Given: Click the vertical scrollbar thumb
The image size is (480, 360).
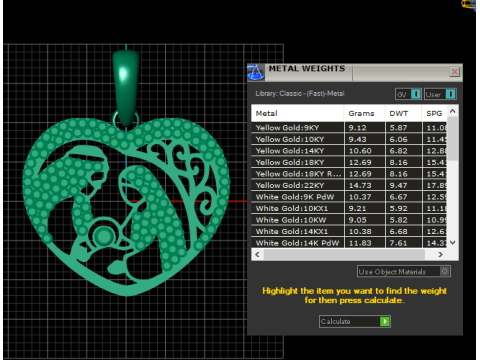Looking at the screenshot, I should [452, 138].
